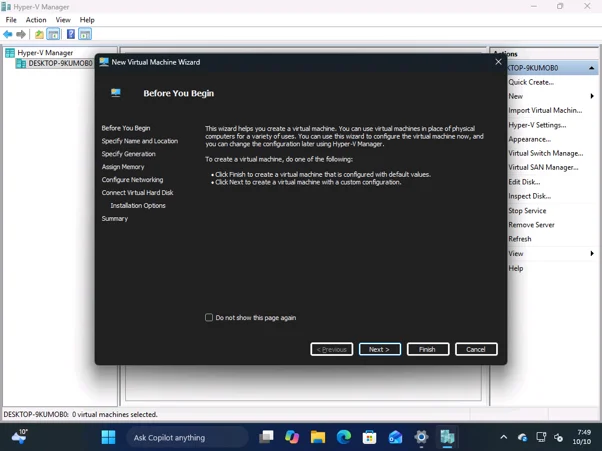Open Microsoft Store from taskbar
Image resolution: width=602 pixels, height=451 pixels.
click(x=369, y=437)
